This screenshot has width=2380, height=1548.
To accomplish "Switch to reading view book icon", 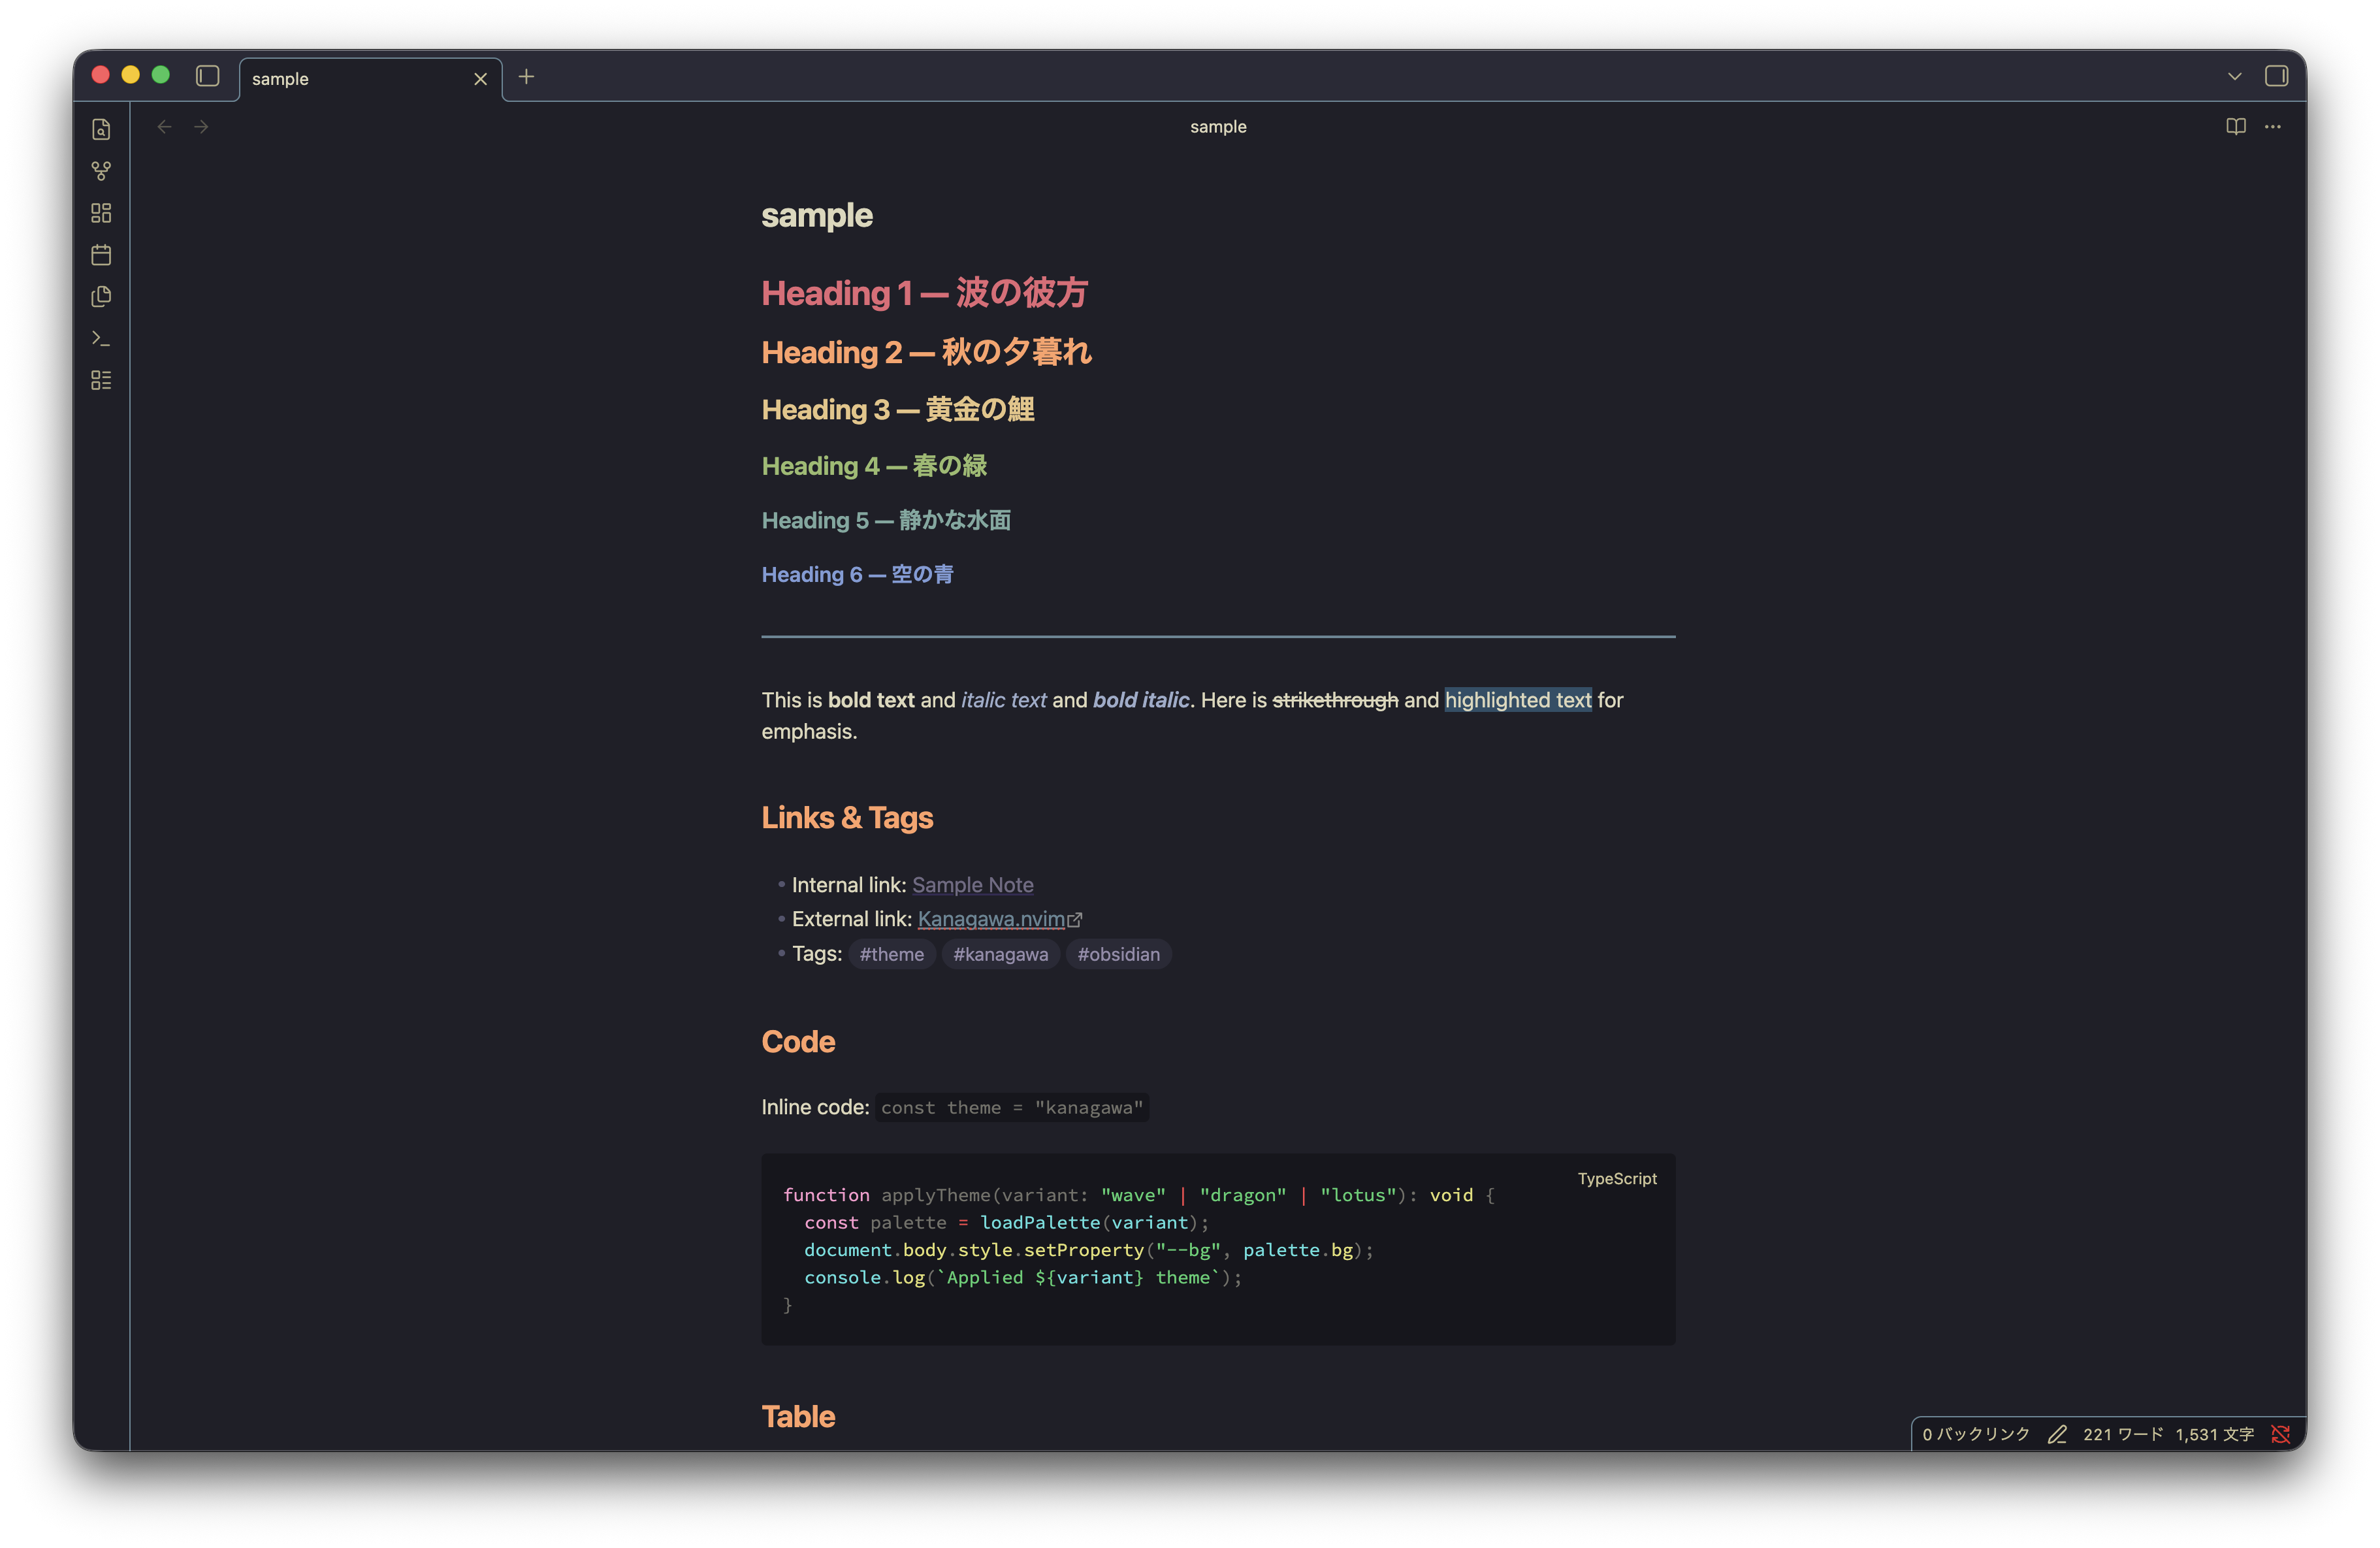I will pos(2236,127).
